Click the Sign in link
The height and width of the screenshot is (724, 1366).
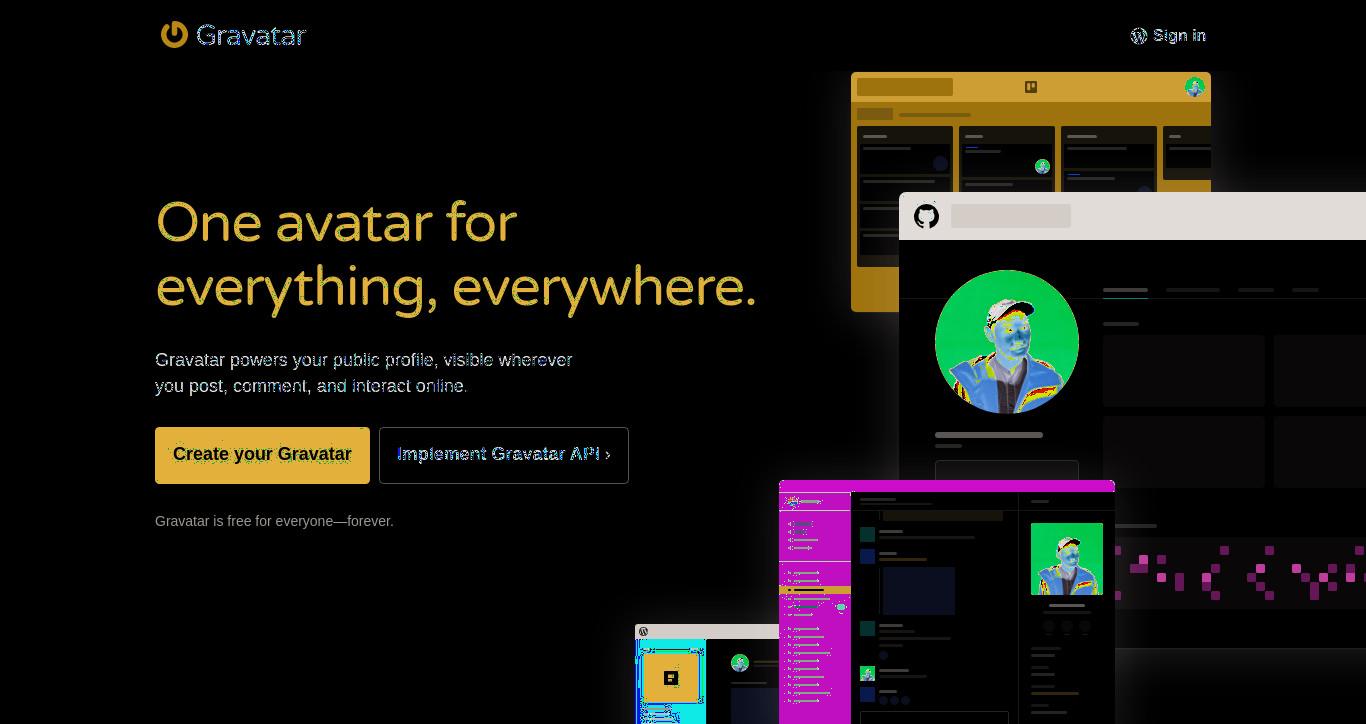click(1179, 36)
